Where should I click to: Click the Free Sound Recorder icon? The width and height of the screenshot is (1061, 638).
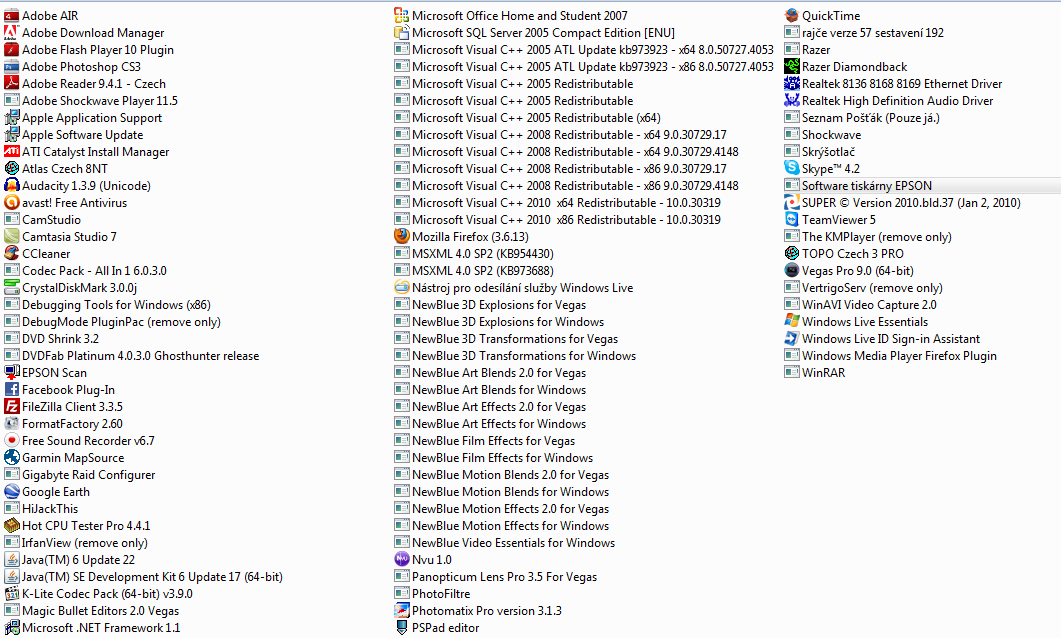tap(12, 440)
